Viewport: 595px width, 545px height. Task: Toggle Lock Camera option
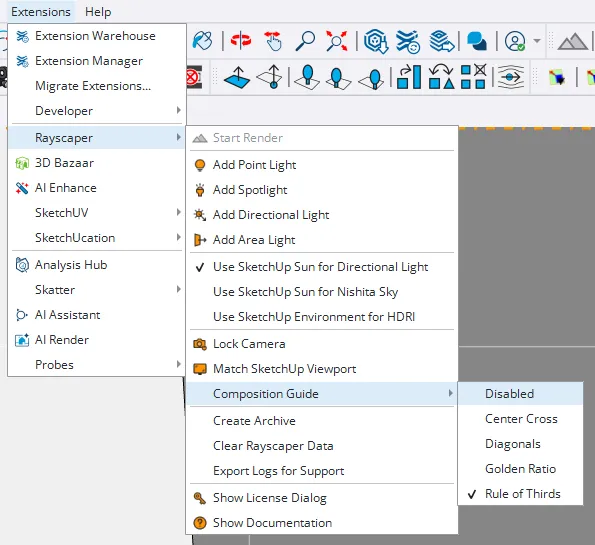pos(322,344)
